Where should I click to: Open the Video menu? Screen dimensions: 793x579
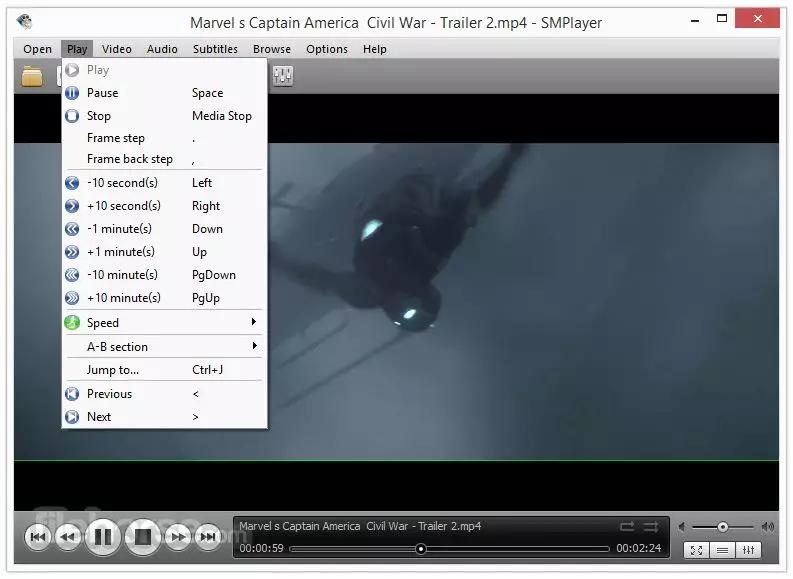(117, 48)
